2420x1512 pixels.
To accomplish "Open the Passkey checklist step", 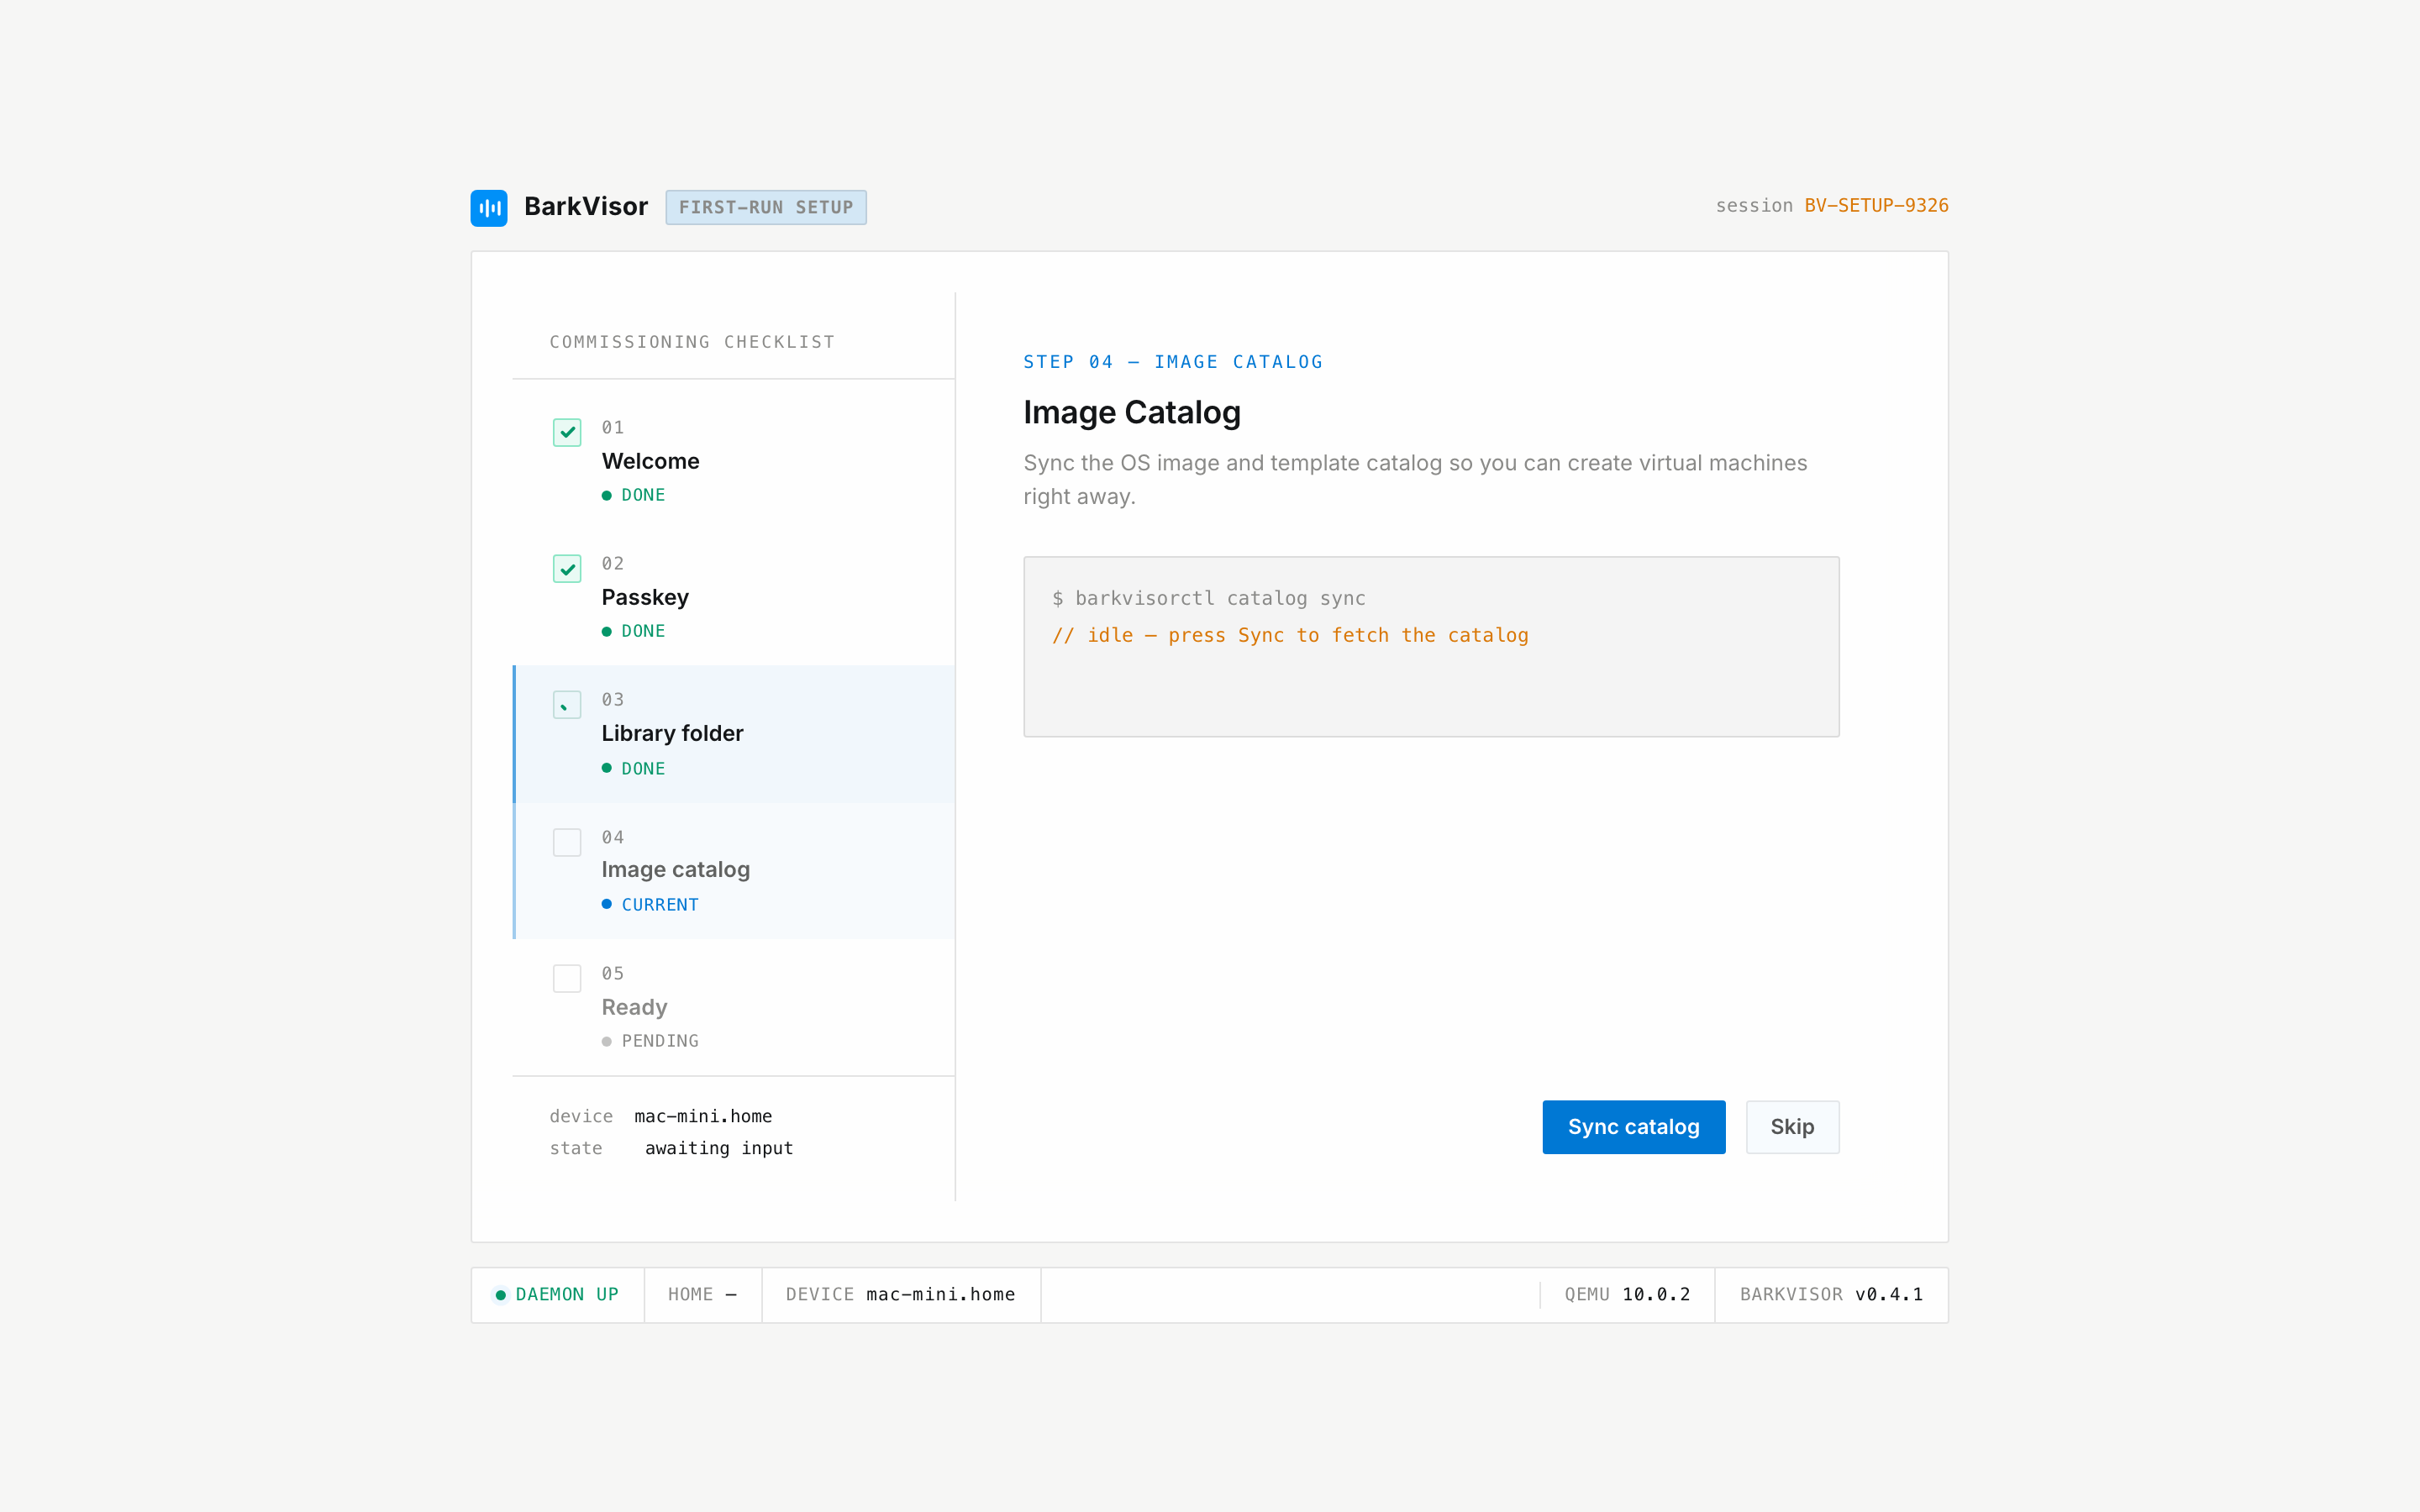I will point(734,597).
